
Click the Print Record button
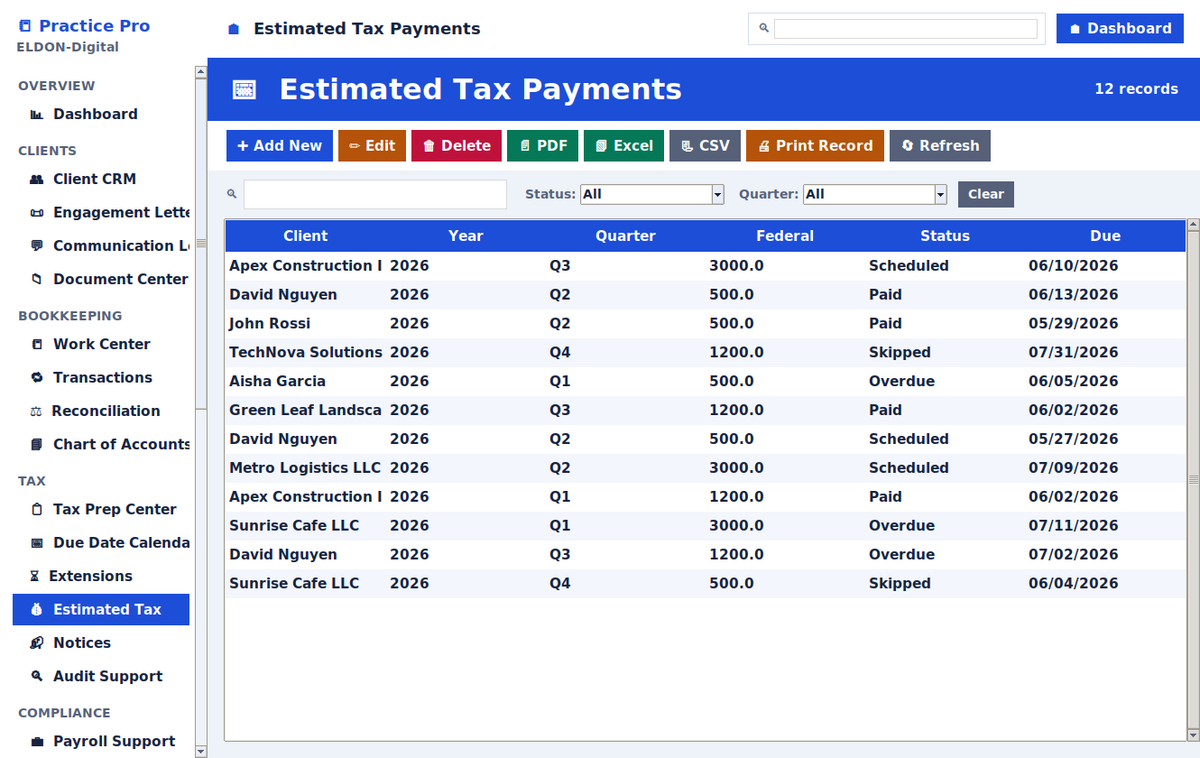click(815, 145)
